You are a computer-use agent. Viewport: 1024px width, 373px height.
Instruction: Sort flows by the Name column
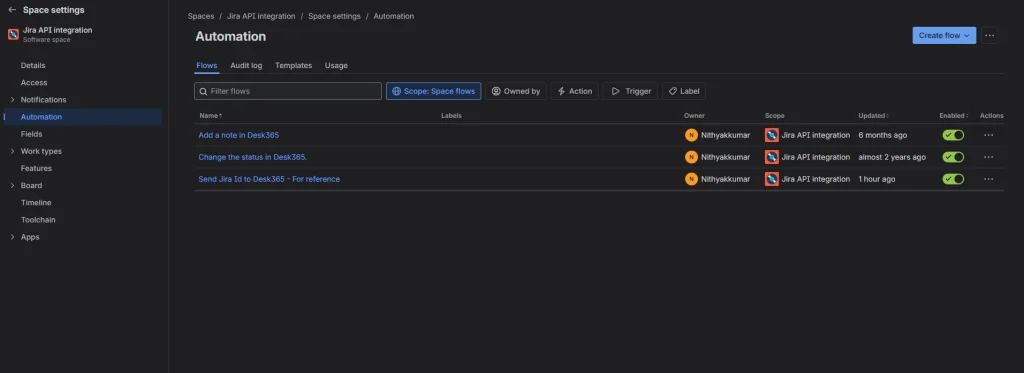pos(210,116)
